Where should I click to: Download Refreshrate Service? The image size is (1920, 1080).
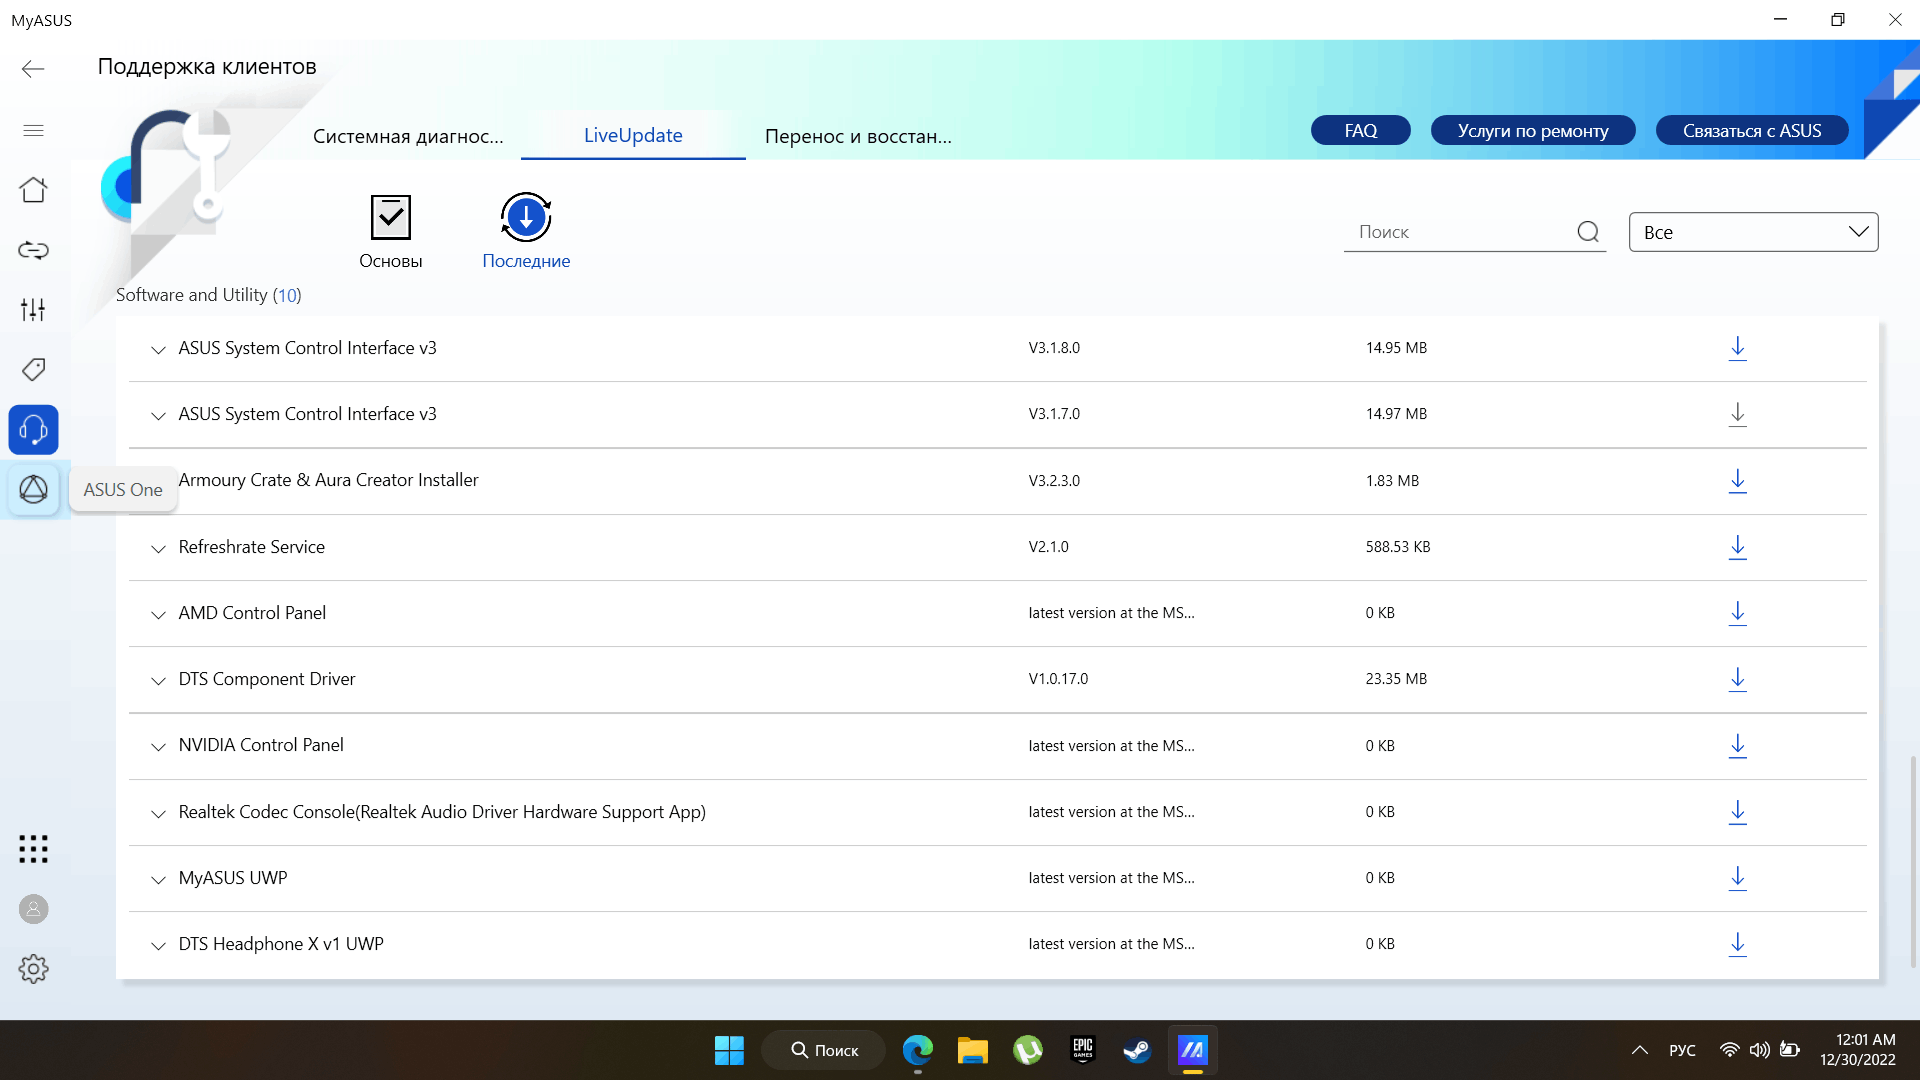(1738, 547)
